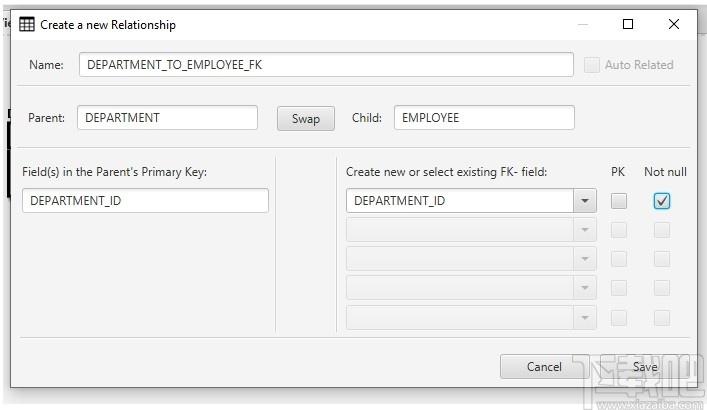The height and width of the screenshot is (410, 707).
Task: Open the last FK-field combo box
Action: coord(471,318)
